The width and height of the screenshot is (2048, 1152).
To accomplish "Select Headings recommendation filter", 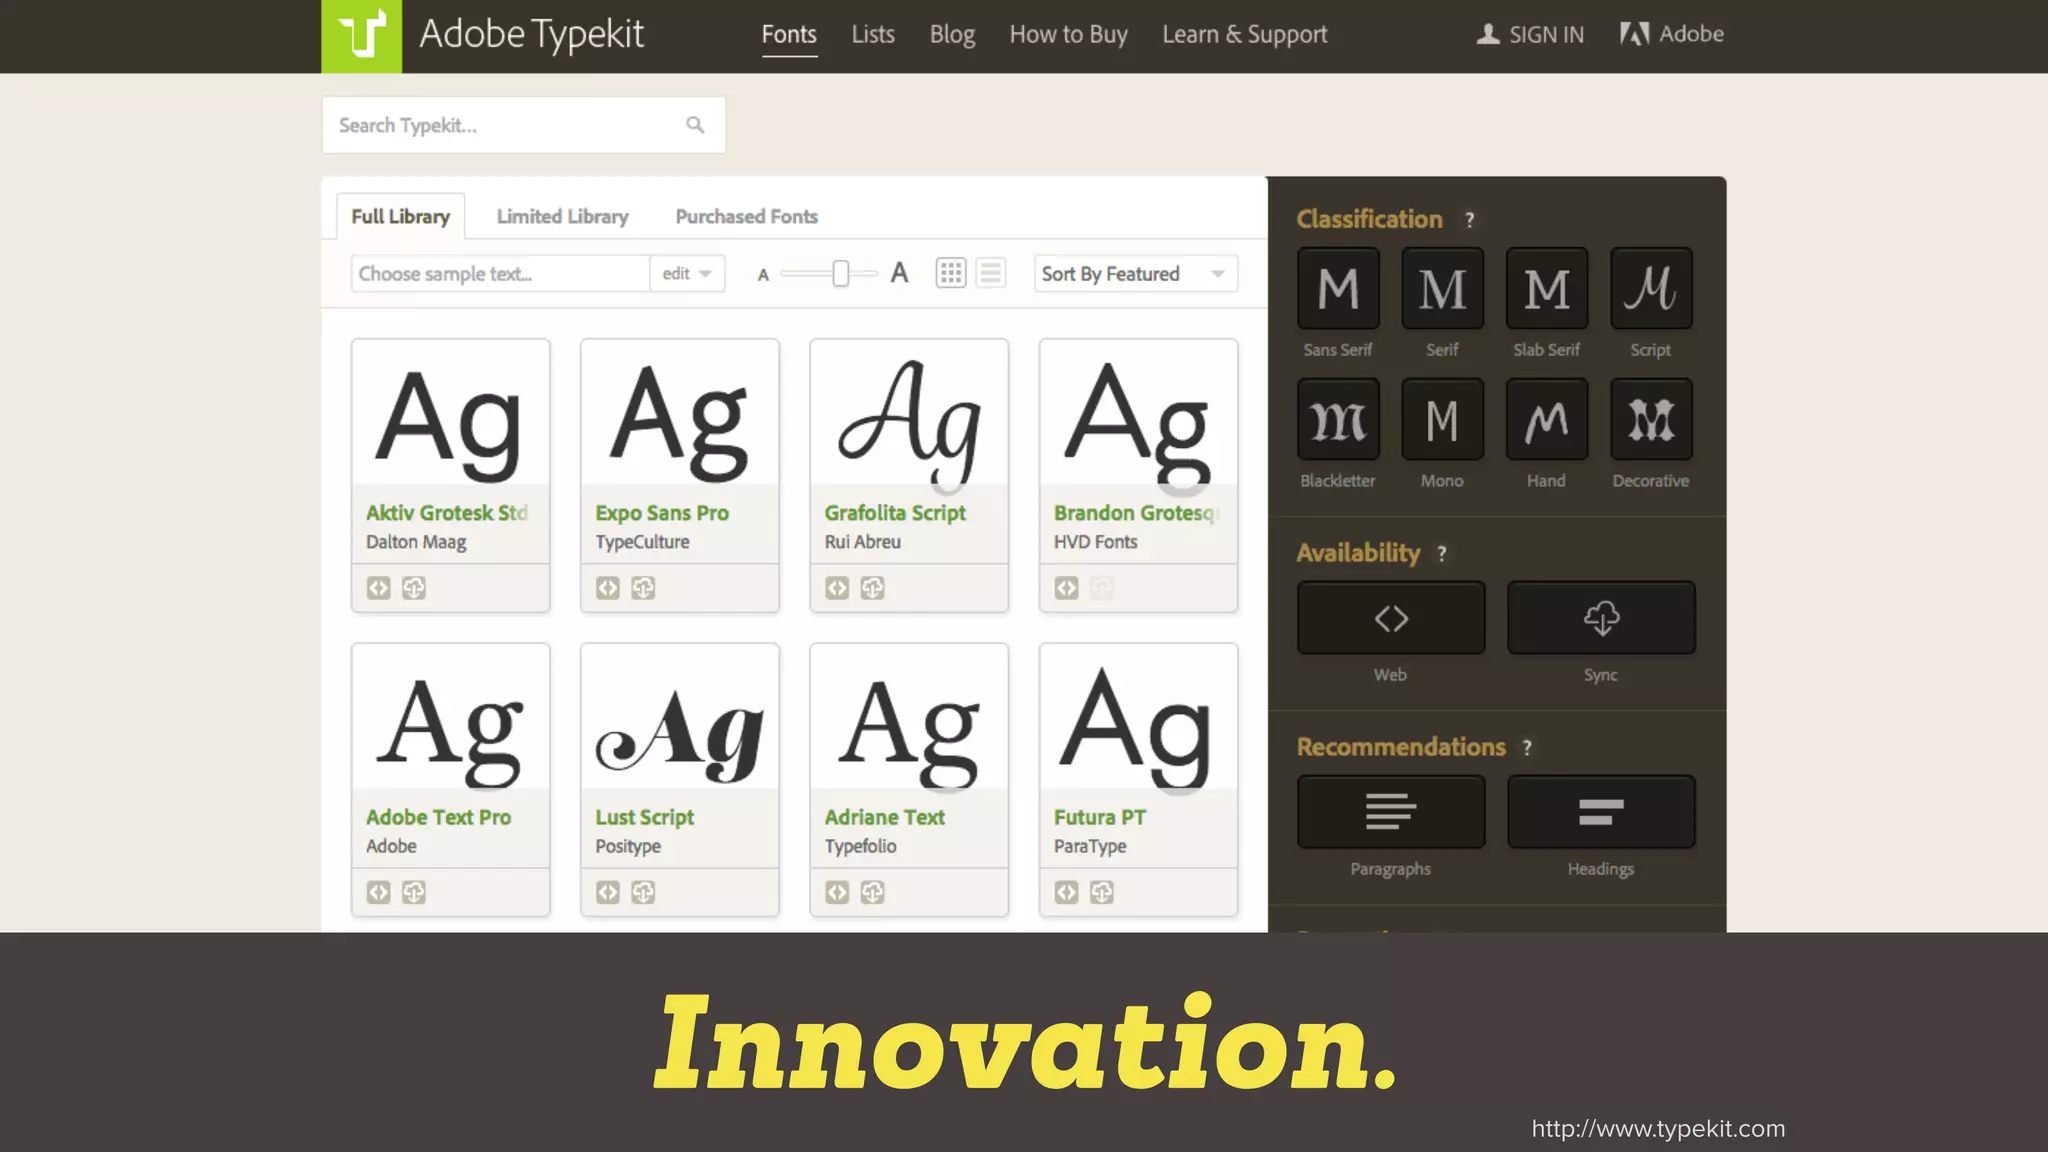I will [x=1601, y=812].
